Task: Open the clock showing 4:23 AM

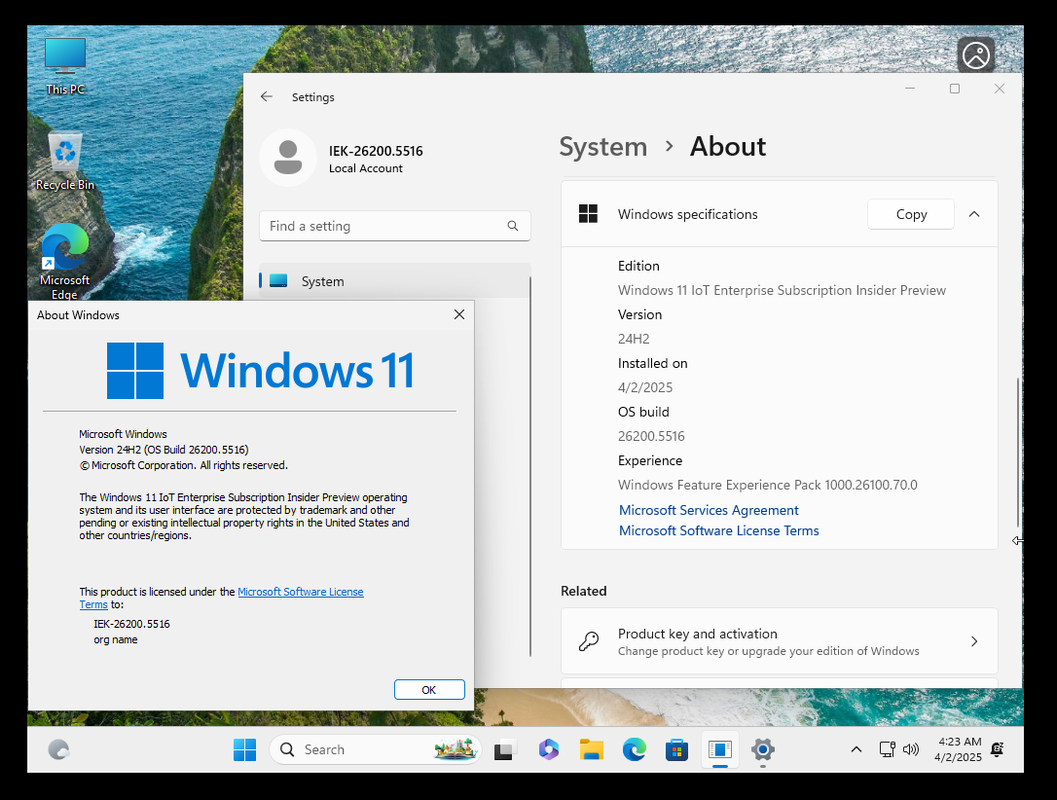Action: pos(958,749)
